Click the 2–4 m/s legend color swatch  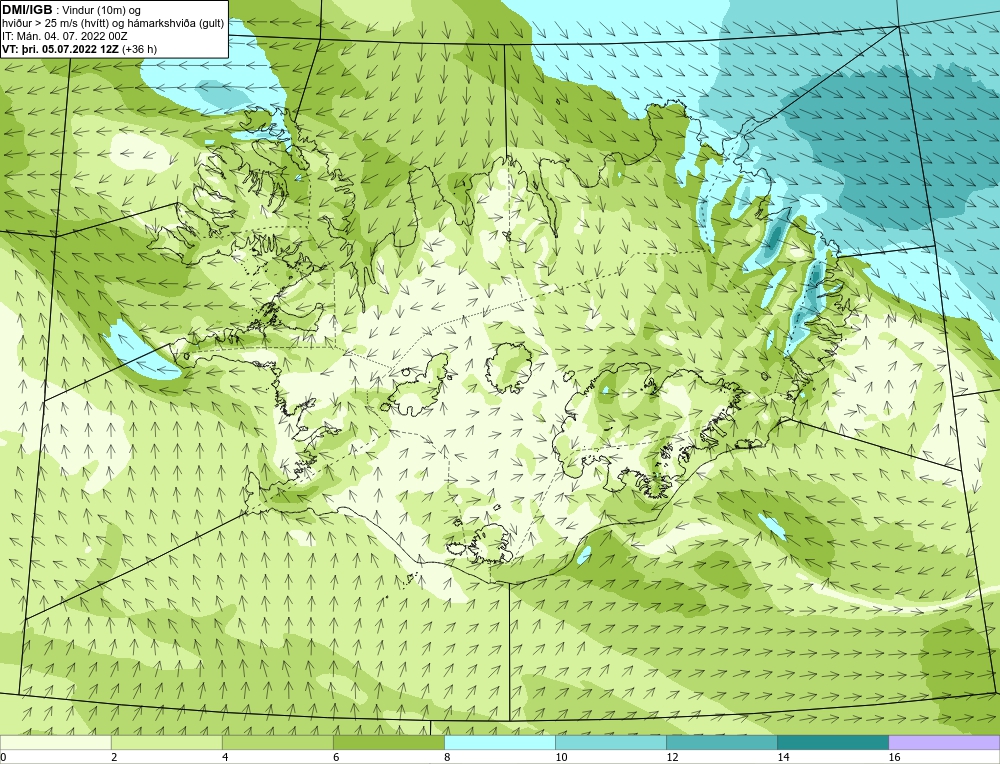166,742
